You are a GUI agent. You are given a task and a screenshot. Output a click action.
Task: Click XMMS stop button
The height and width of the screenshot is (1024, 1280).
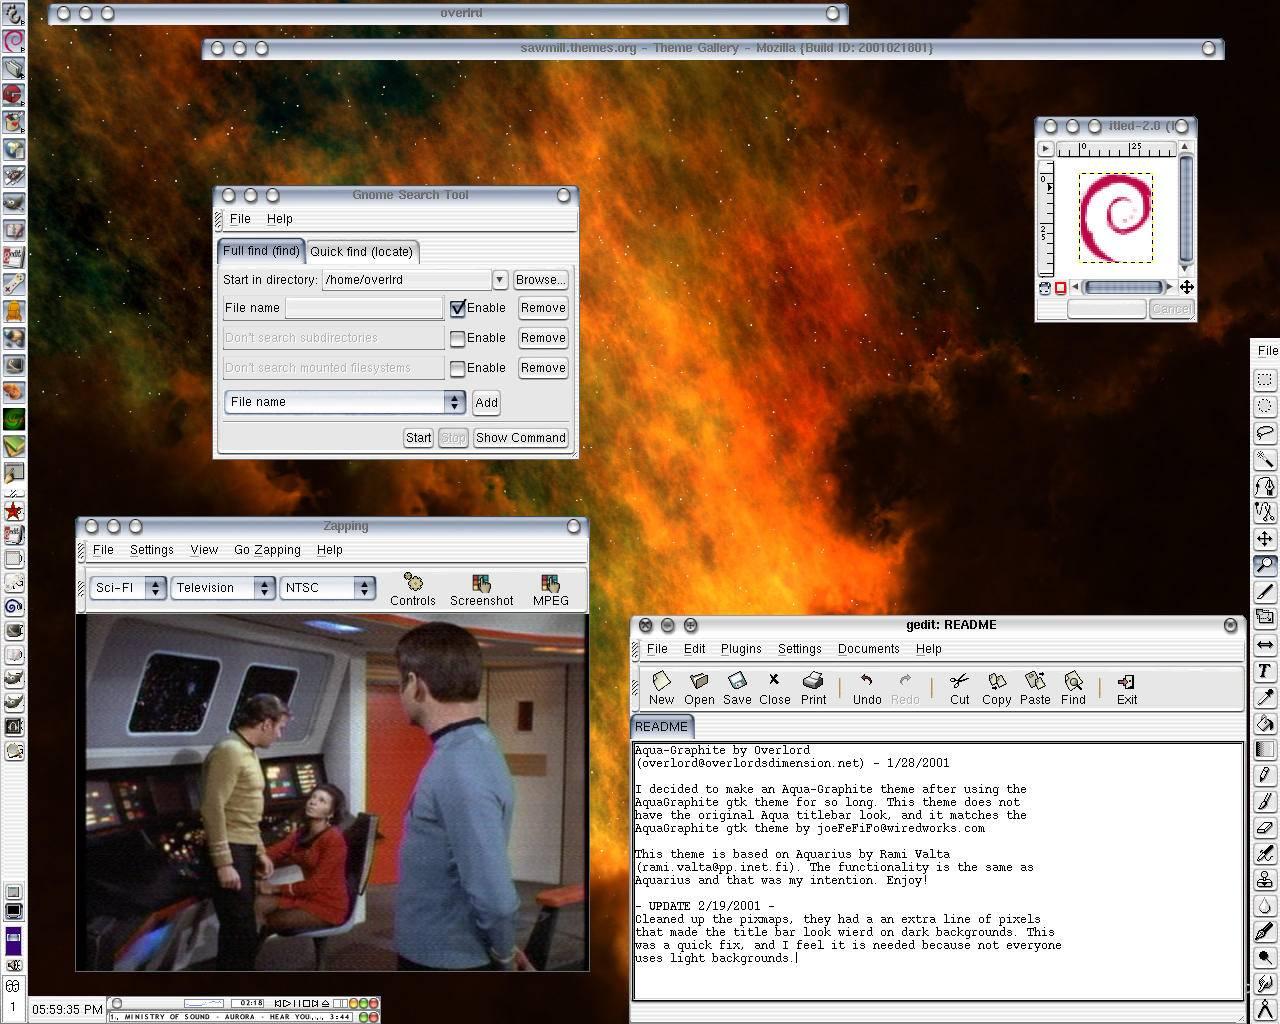[306, 1003]
